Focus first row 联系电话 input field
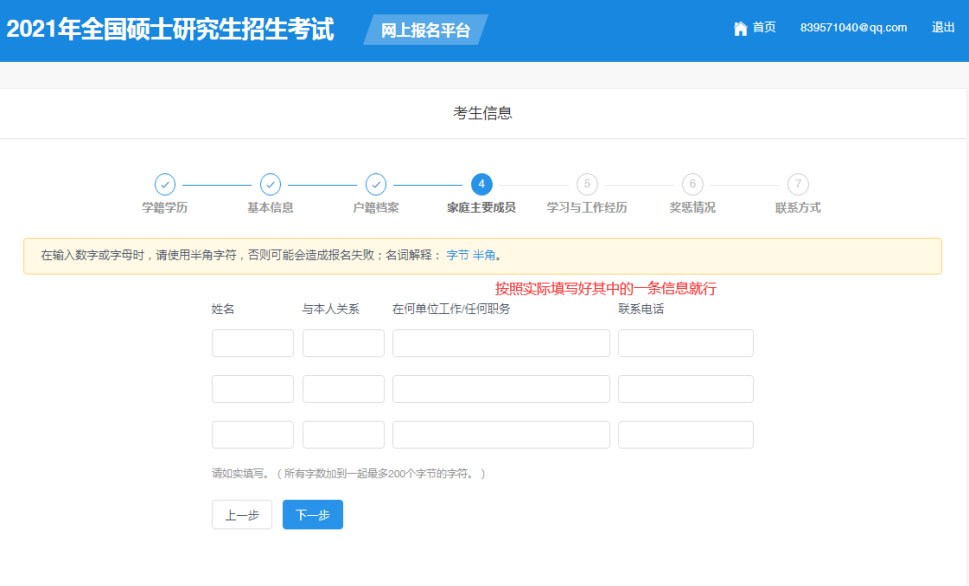Screen dimensions: 969x586 pyautogui.click(x=685, y=343)
